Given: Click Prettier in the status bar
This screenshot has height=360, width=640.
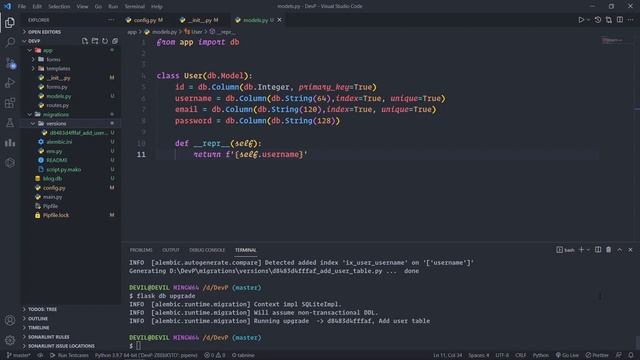Looking at the screenshot, I should click(x=597, y=355).
